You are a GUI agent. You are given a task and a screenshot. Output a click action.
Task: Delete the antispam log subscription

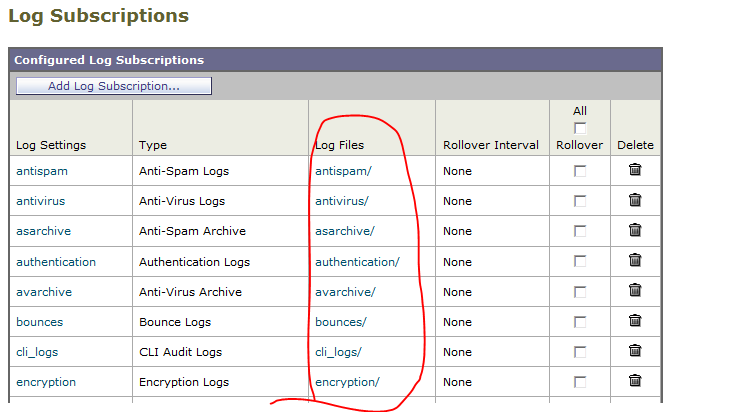[x=634, y=171]
